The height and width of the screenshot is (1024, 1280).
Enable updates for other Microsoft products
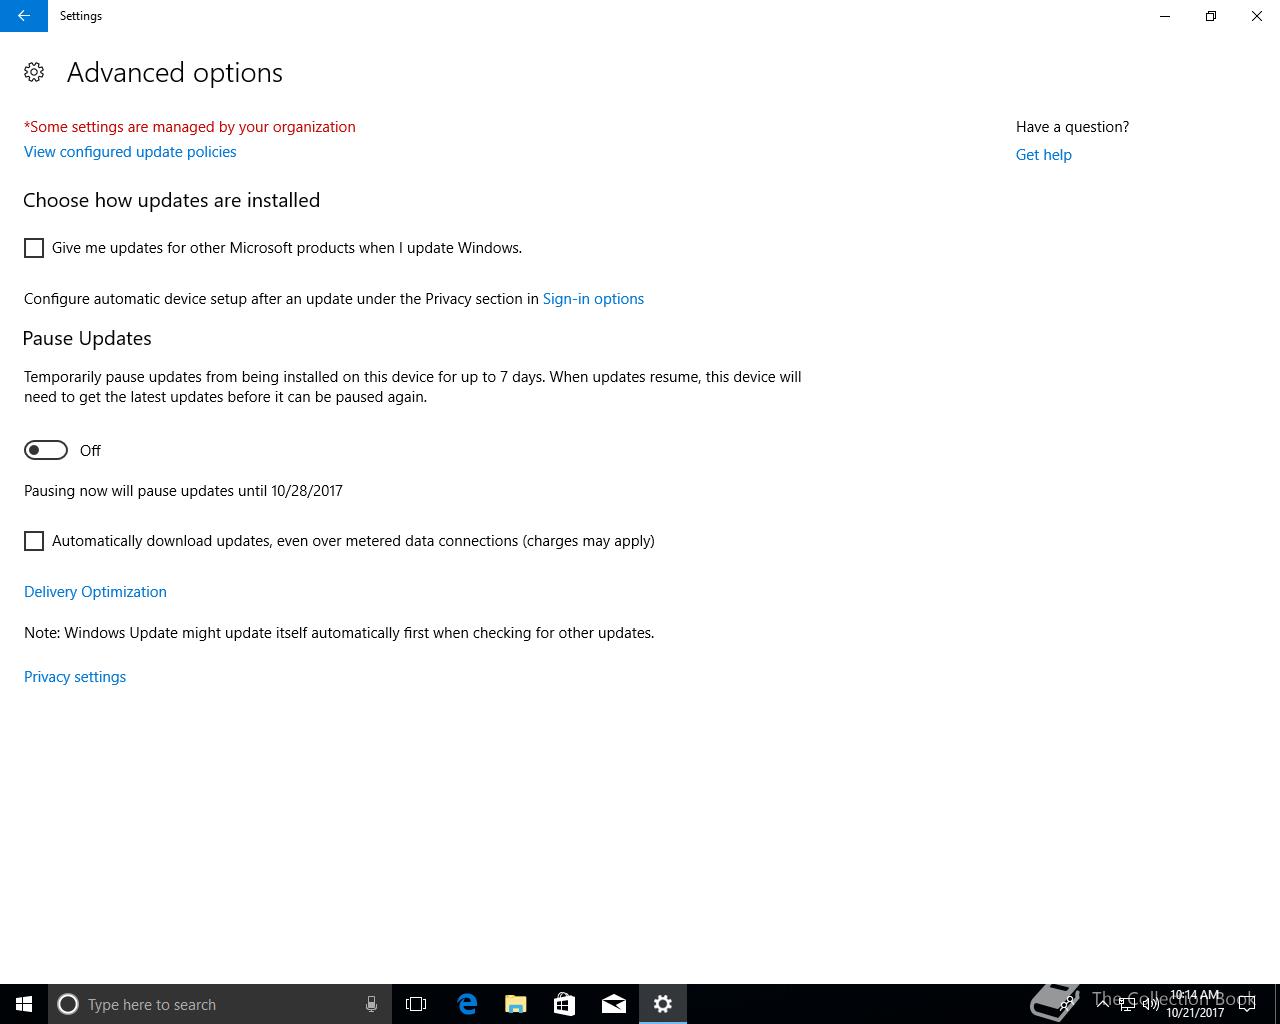point(34,248)
